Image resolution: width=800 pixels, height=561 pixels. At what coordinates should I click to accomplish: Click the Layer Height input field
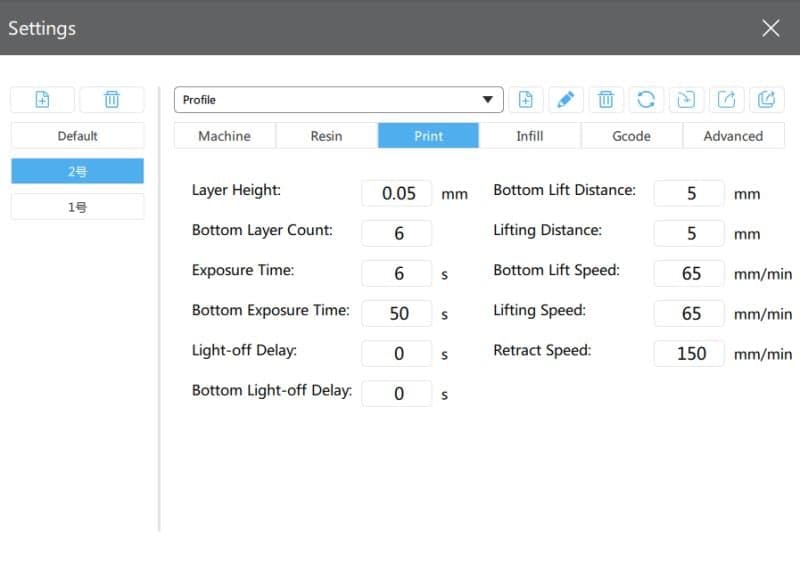(397, 193)
